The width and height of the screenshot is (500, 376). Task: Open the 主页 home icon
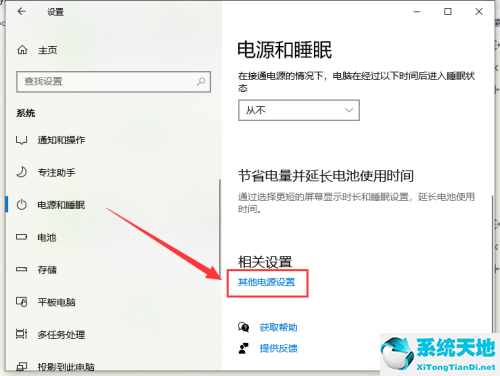(22, 50)
